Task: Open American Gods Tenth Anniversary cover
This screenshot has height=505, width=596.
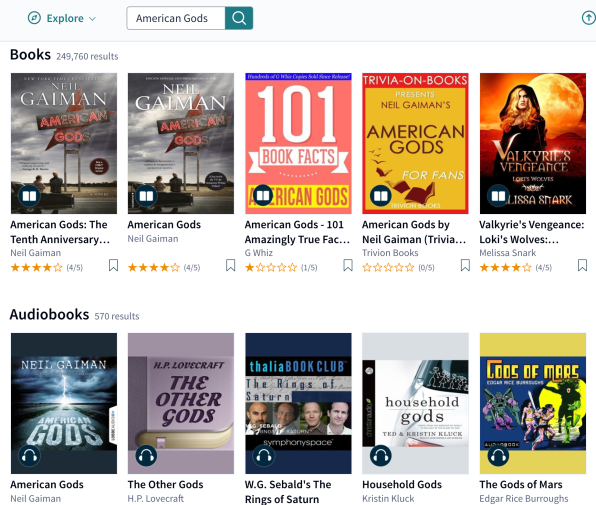Action: point(64,143)
